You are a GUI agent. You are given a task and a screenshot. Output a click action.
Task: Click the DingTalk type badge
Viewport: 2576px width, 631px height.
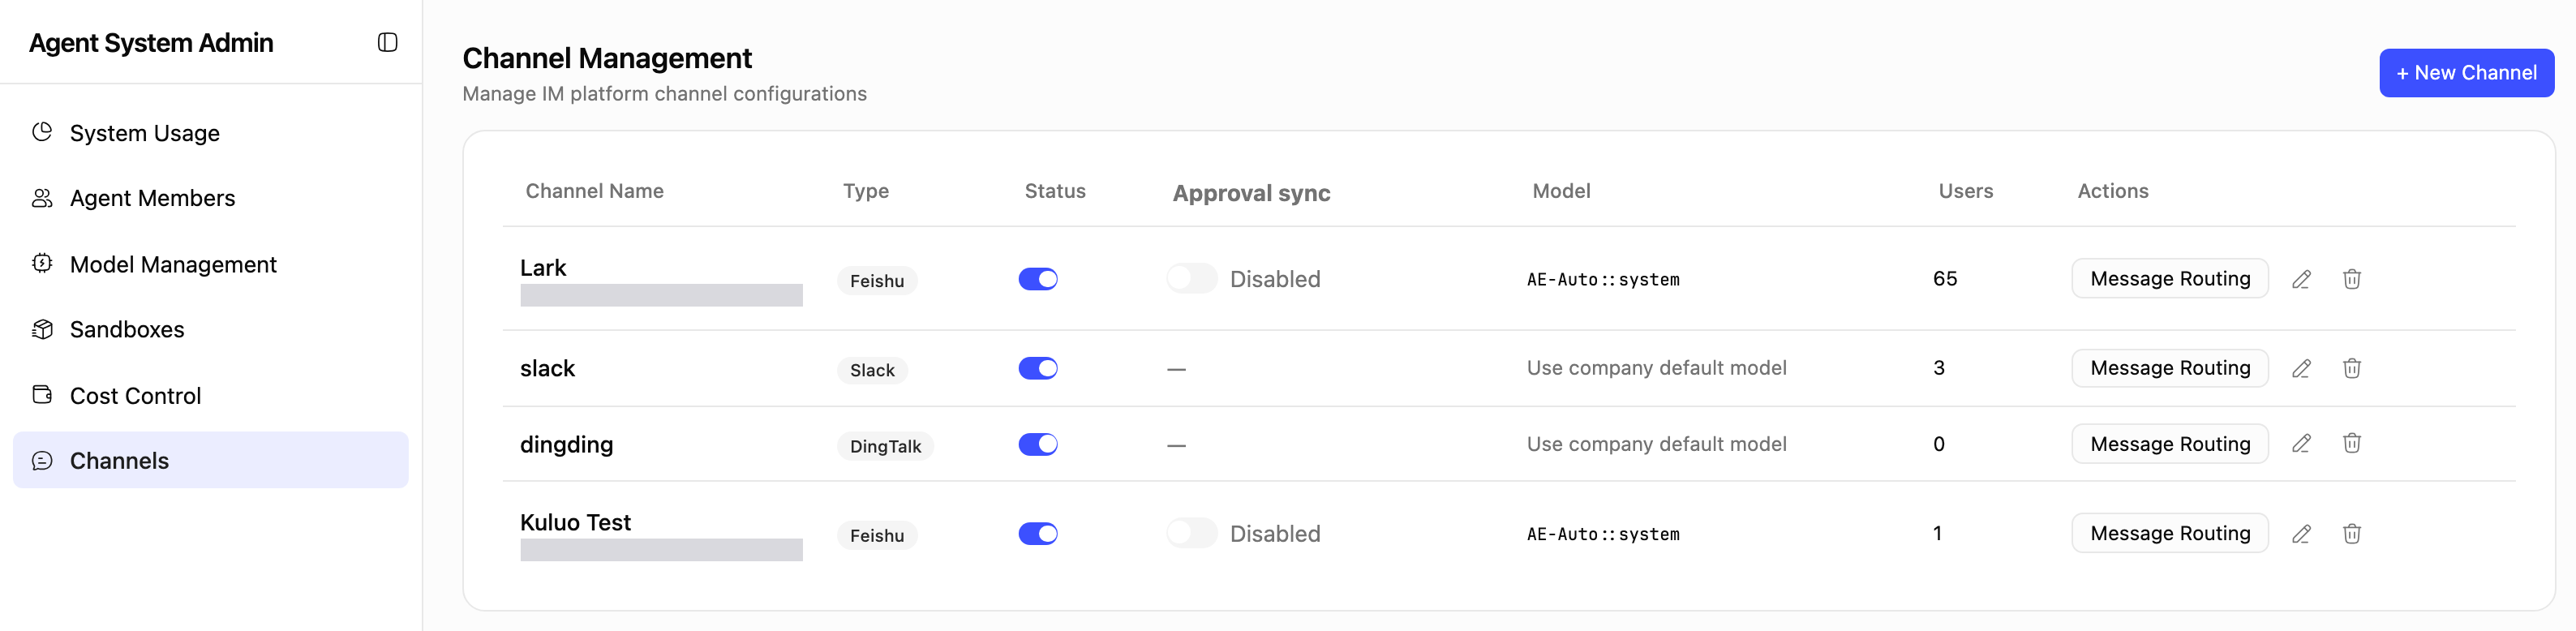[x=885, y=446]
